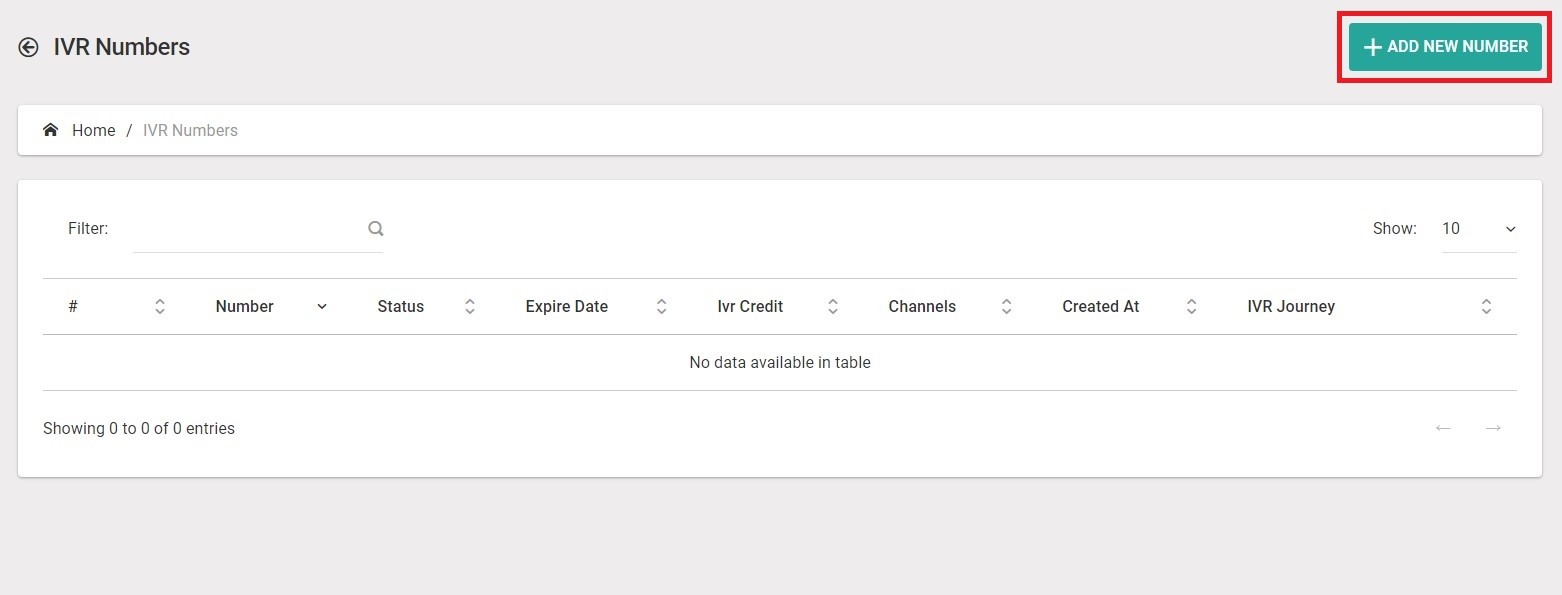Click the home icon in breadcrumb
Image resolution: width=1562 pixels, height=595 pixels.
click(x=51, y=130)
